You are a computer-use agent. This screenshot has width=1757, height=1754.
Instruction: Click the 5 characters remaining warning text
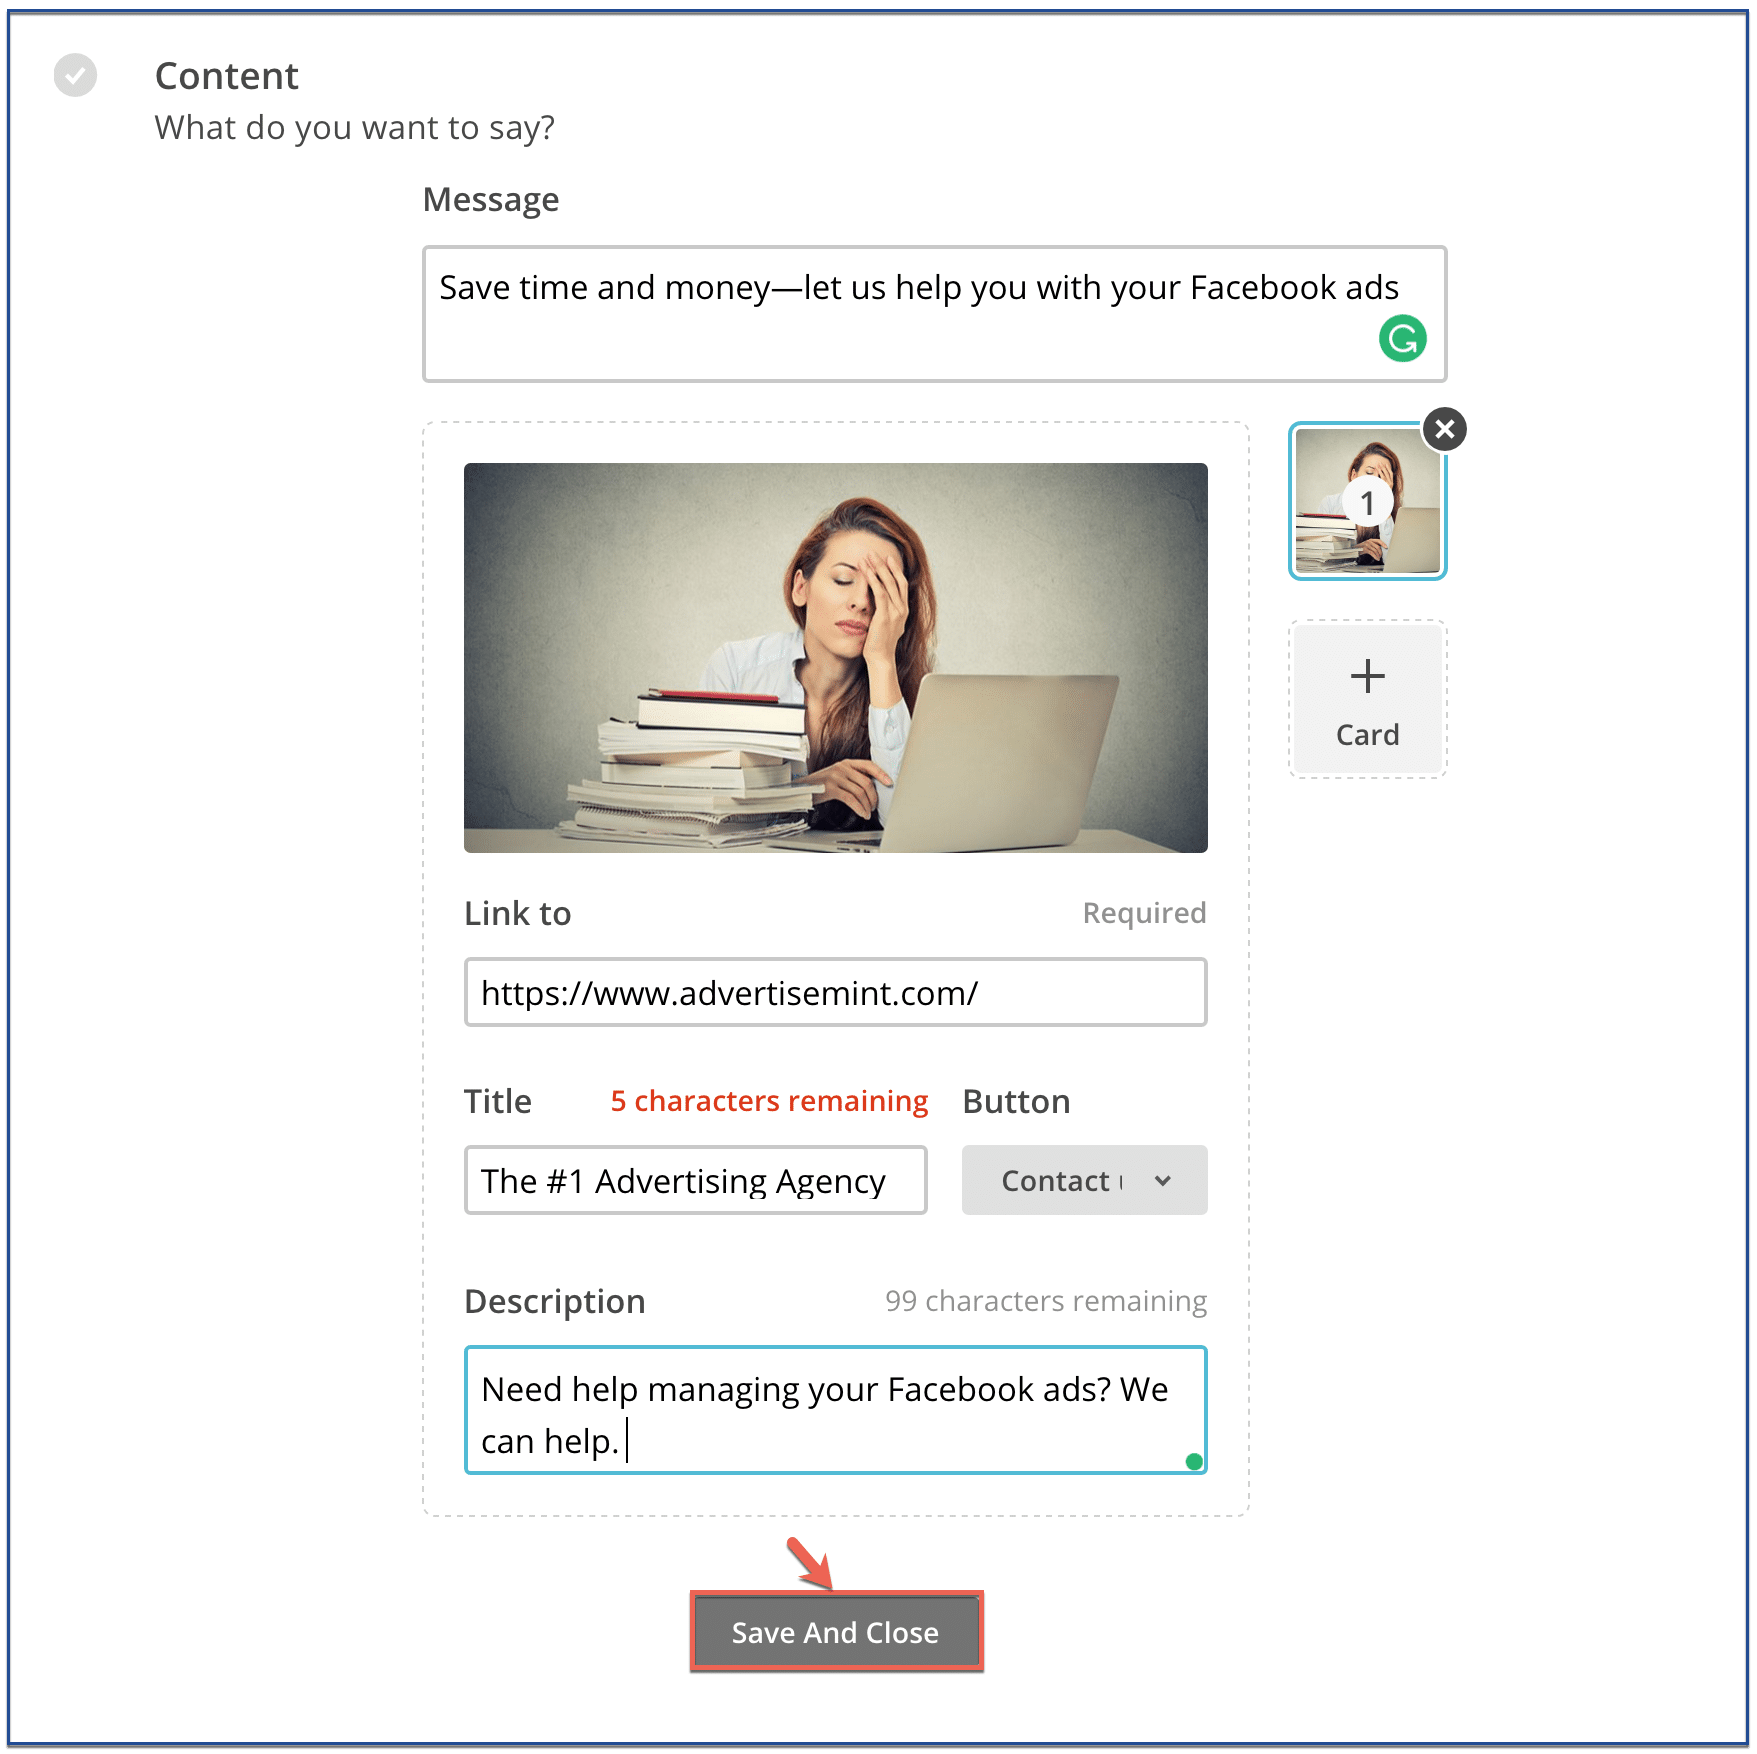(768, 1100)
